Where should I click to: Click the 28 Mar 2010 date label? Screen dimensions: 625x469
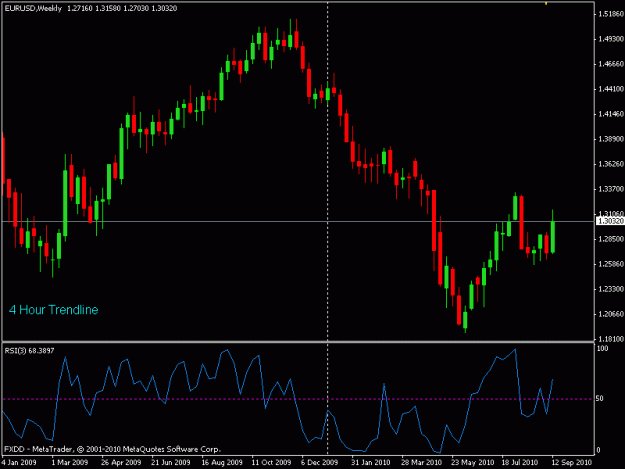click(421, 463)
